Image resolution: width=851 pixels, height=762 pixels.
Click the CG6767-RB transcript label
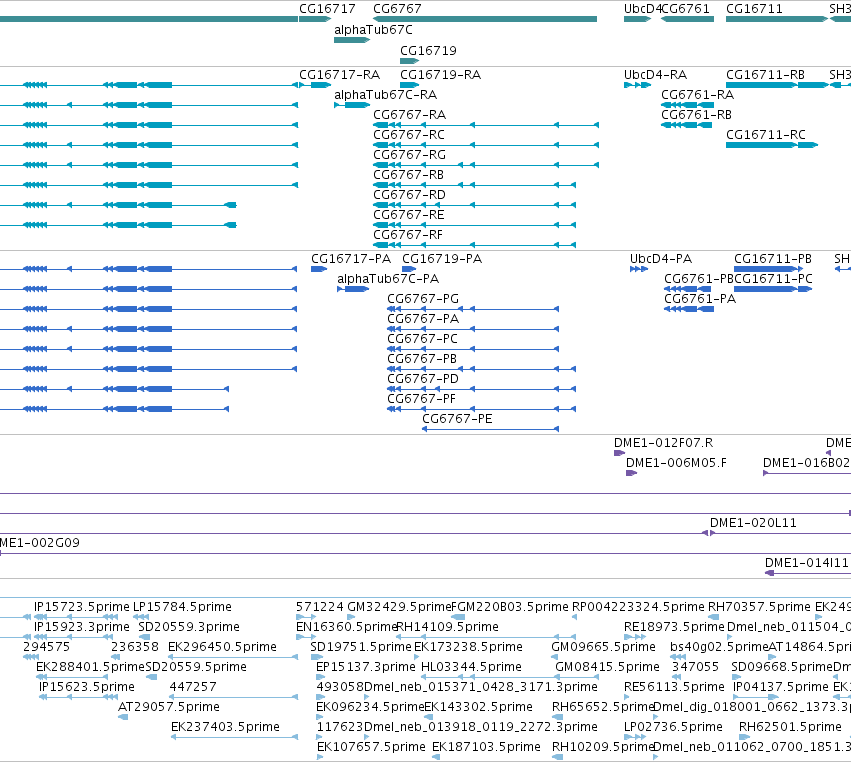pos(409,175)
